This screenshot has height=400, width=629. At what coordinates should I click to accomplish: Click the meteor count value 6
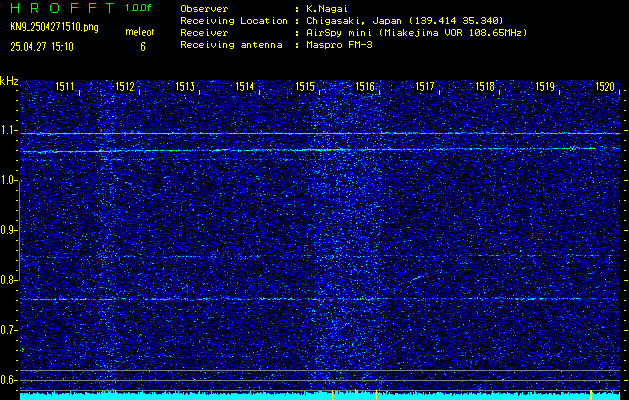click(143, 47)
